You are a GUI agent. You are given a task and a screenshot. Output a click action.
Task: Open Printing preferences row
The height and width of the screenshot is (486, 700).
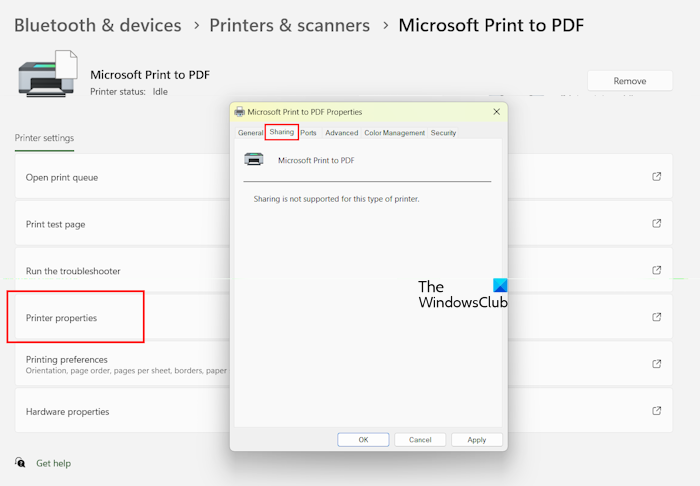tap(344, 364)
